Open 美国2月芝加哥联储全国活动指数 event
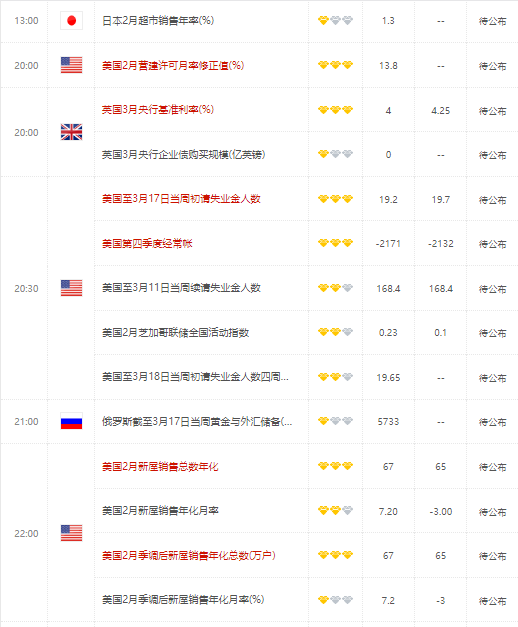This screenshot has height=627, width=518. [x=175, y=332]
